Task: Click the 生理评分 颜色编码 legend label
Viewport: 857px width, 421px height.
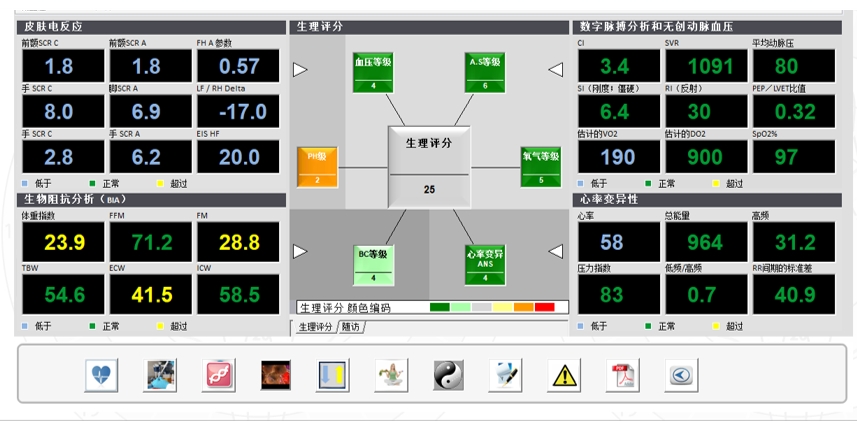Action: 345,308
